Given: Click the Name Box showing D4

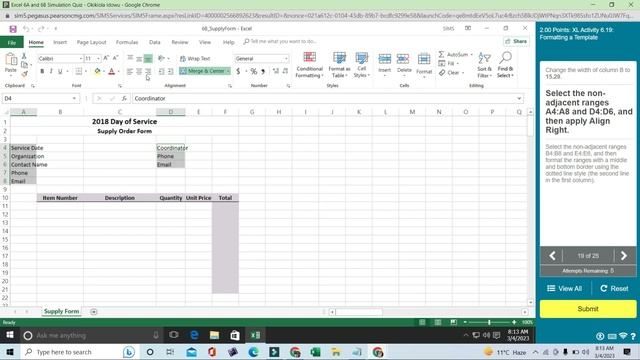Looking at the screenshot, I should tap(40, 98).
